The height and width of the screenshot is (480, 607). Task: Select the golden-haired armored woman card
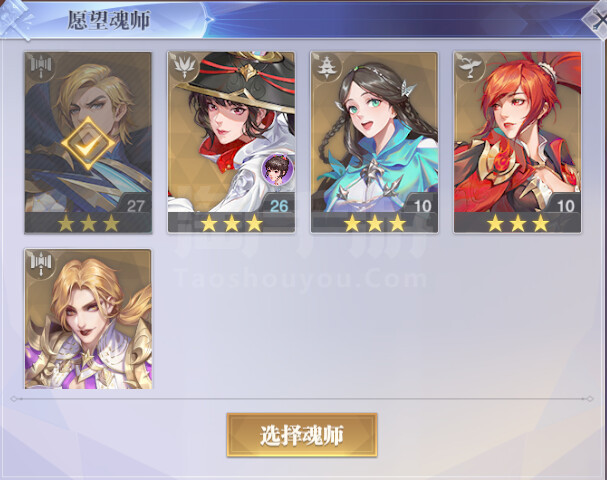[88, 319]
